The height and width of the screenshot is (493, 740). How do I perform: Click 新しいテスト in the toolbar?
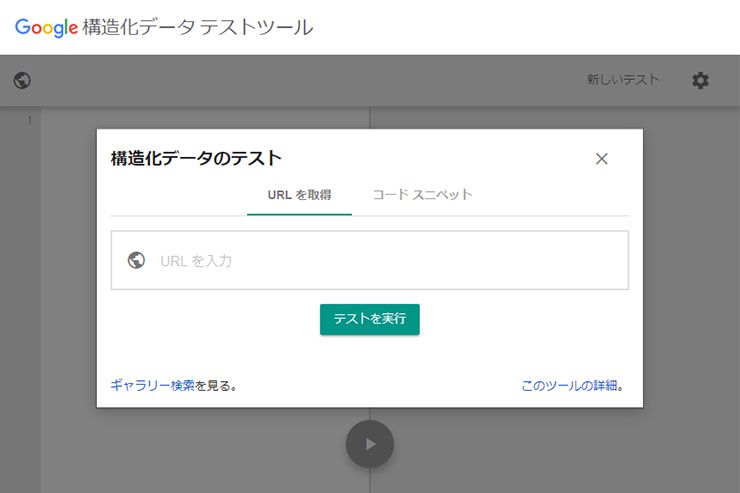coord(622,80)
